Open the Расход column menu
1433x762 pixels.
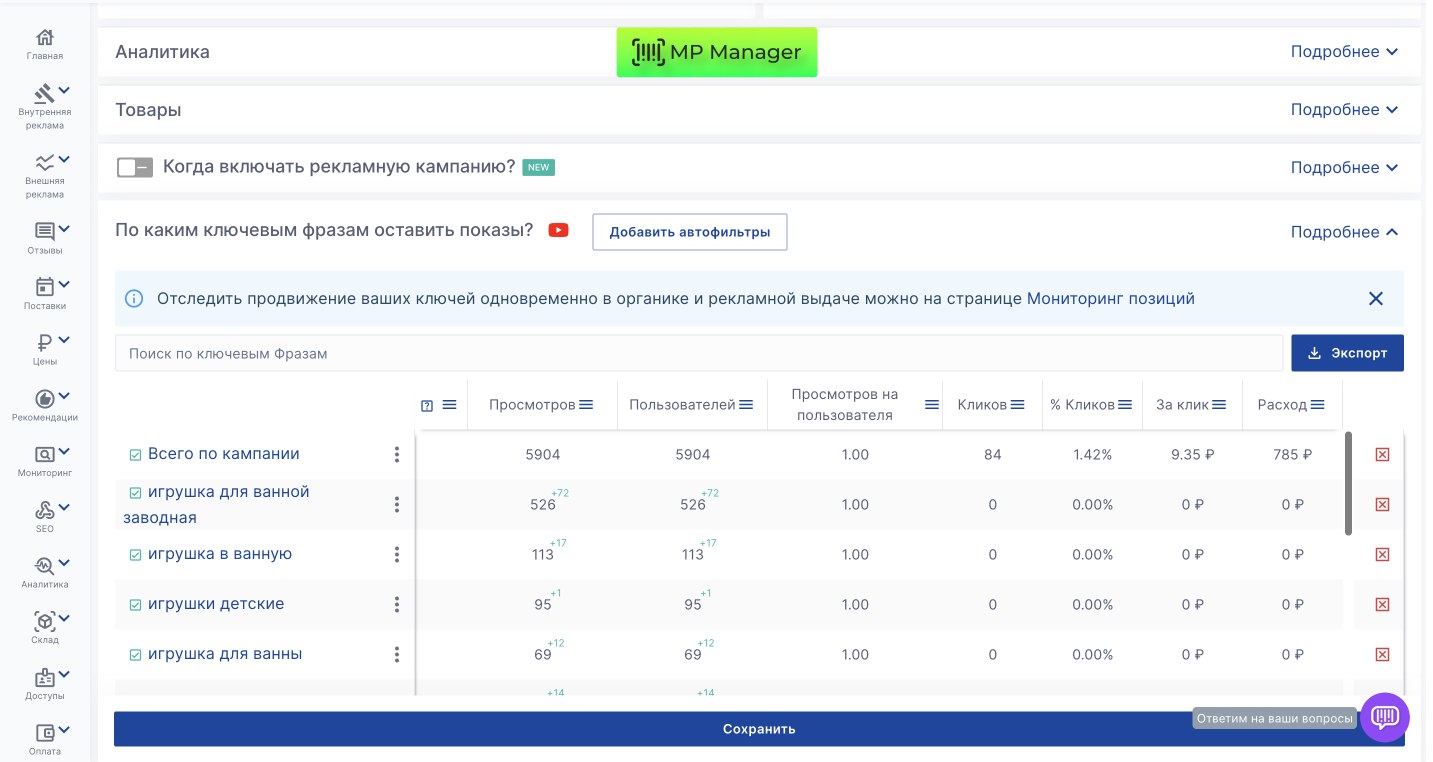(1317, 405)
